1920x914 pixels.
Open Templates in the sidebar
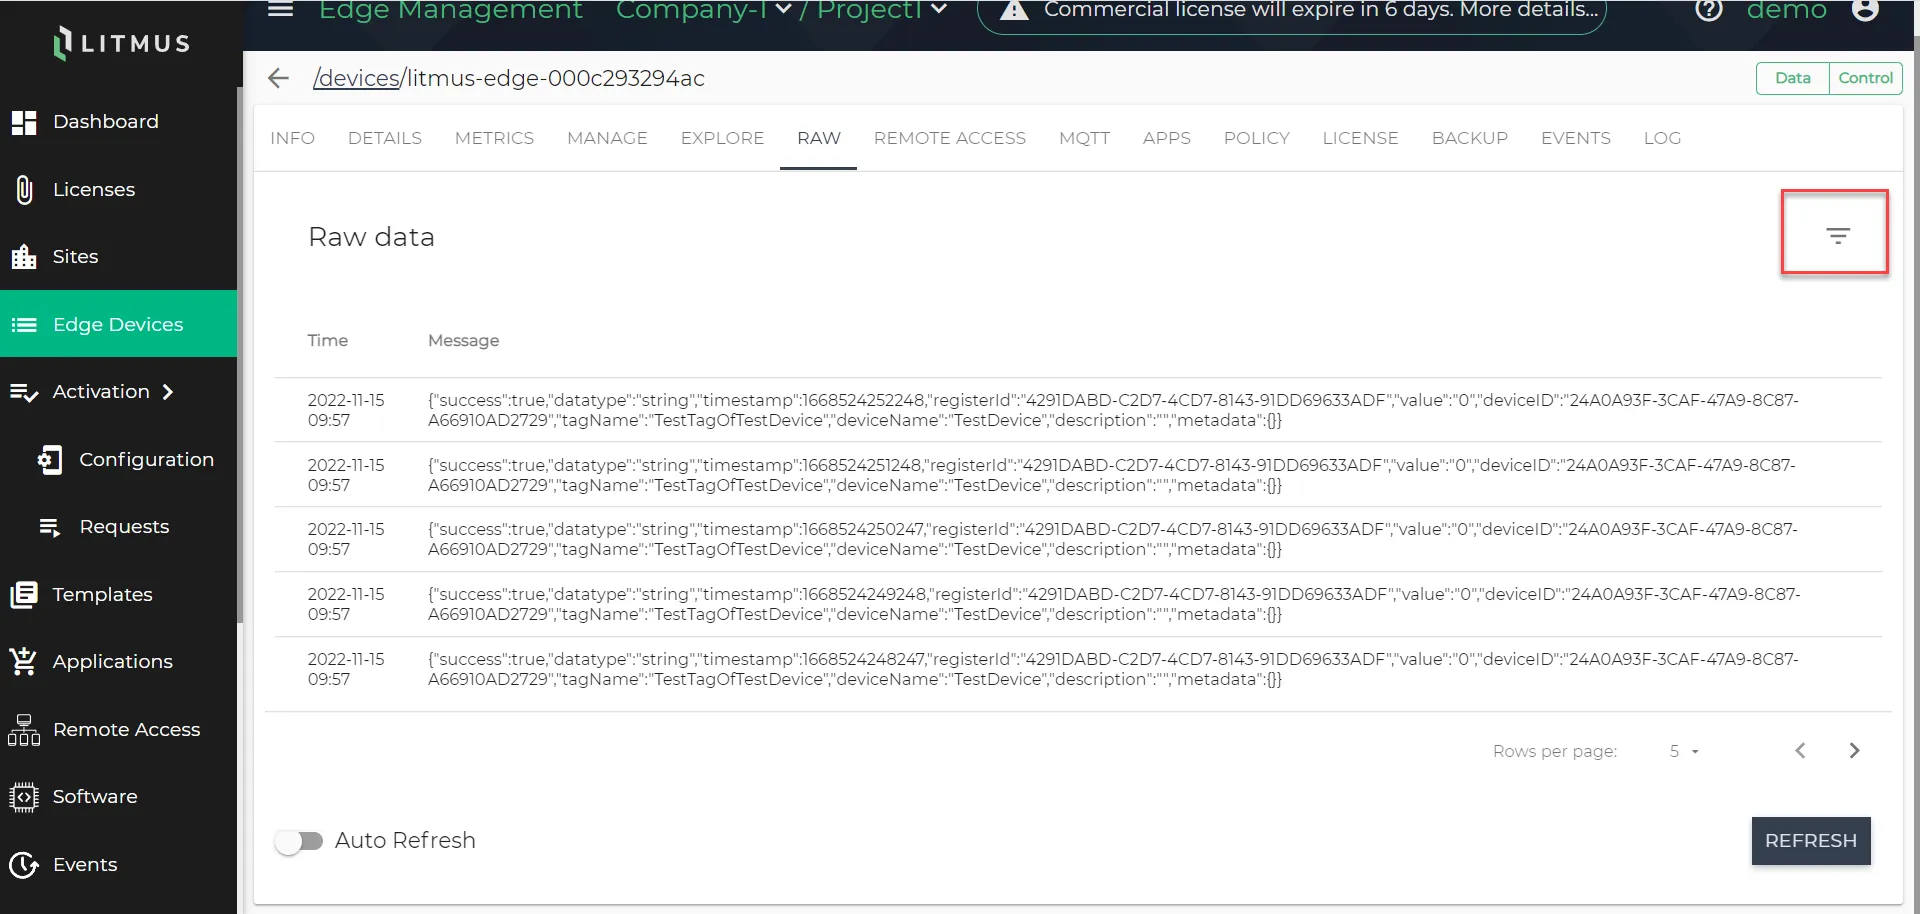click(x=118, y=595)
